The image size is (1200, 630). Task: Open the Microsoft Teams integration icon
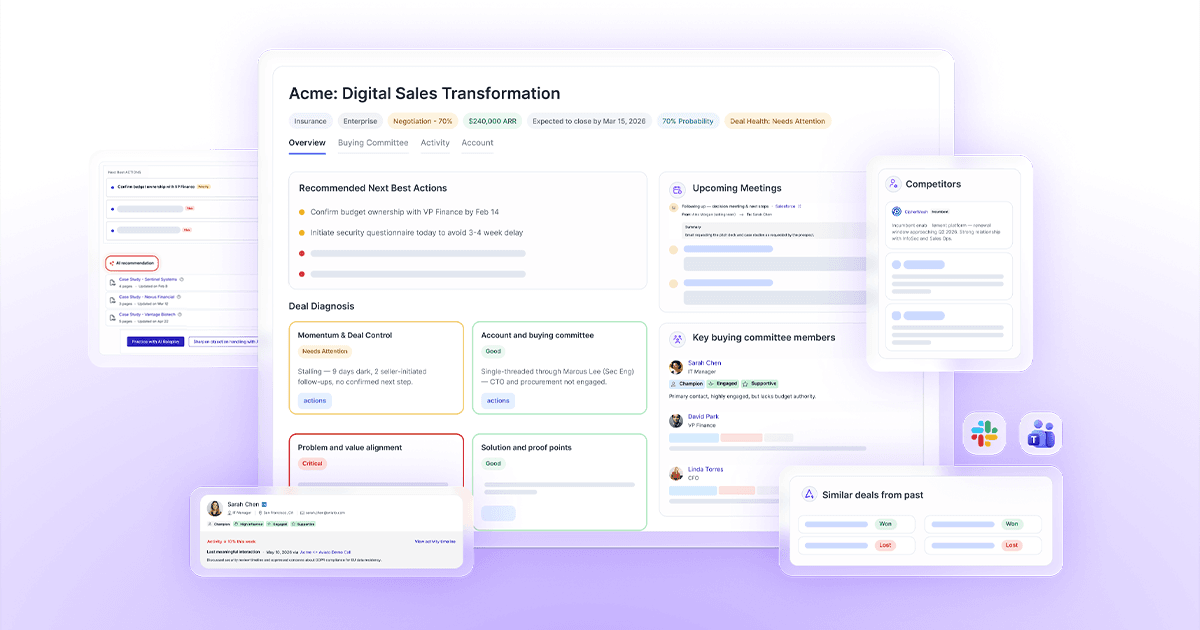point(1041,433)
